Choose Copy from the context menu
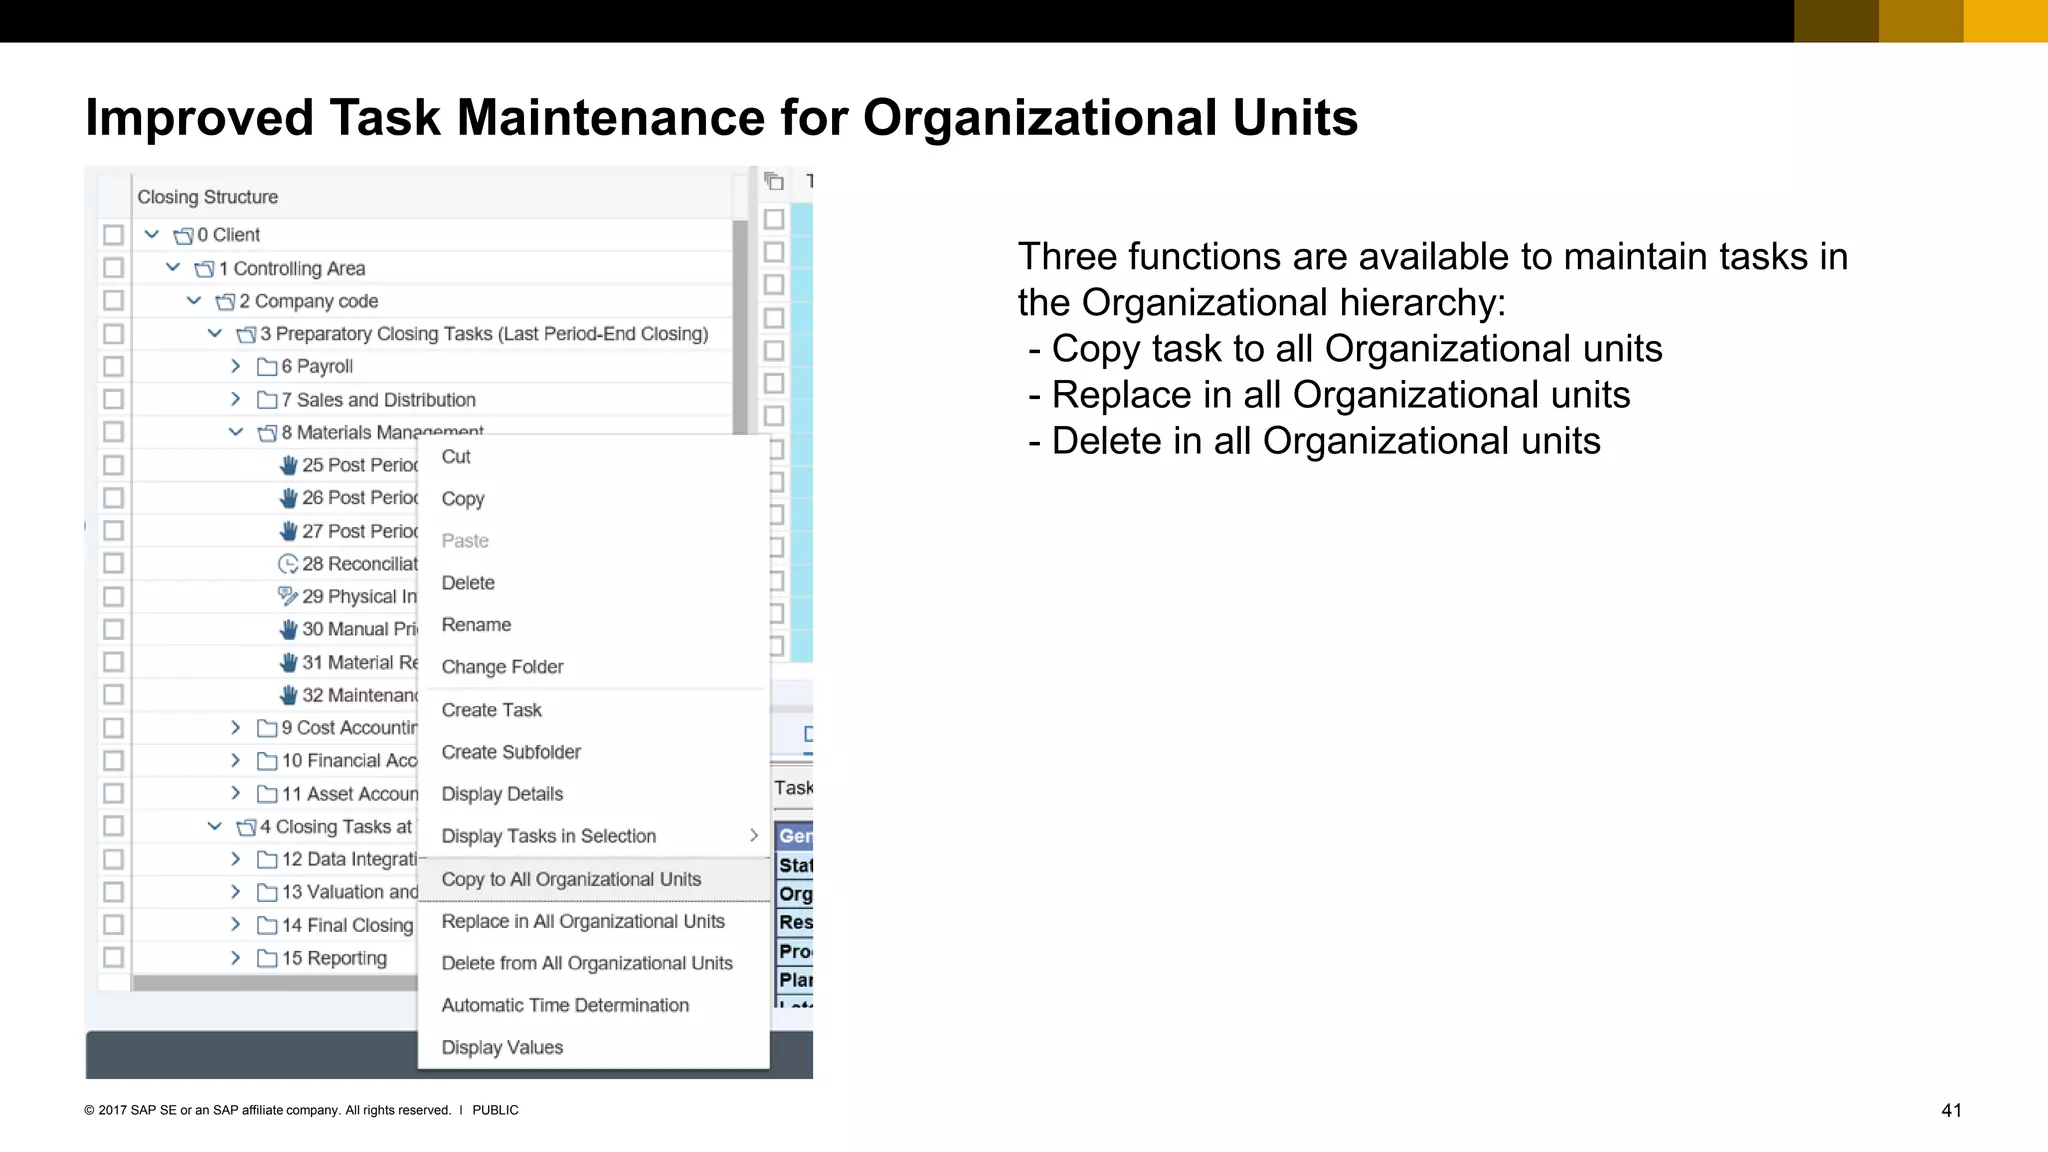The height and width of the screenshot is (1152, 2048). click(463, 499)
